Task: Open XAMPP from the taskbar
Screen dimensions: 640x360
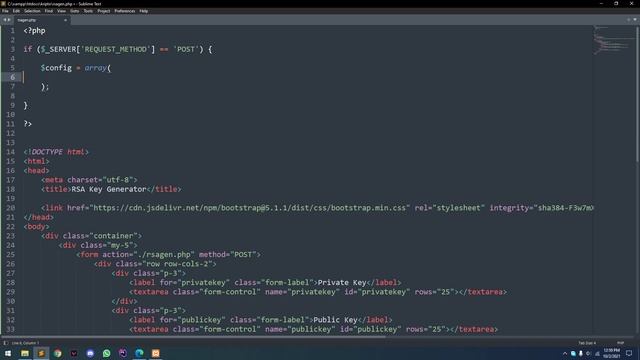Action: click(156, 353)
